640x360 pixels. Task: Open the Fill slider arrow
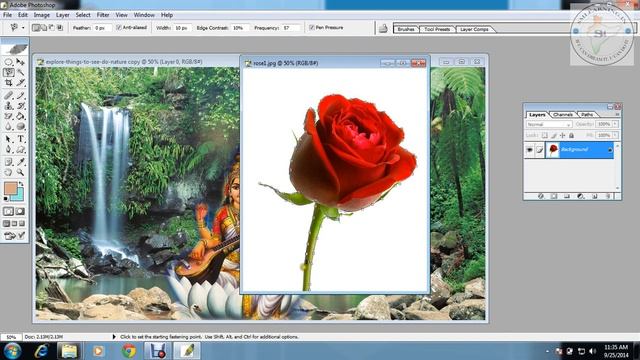tap(615, 135)
